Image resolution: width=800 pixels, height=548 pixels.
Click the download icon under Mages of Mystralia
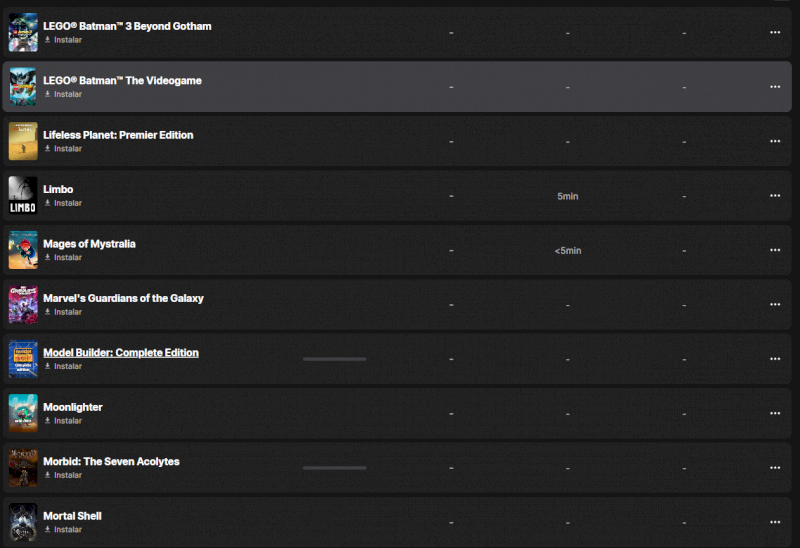[47, 258]
